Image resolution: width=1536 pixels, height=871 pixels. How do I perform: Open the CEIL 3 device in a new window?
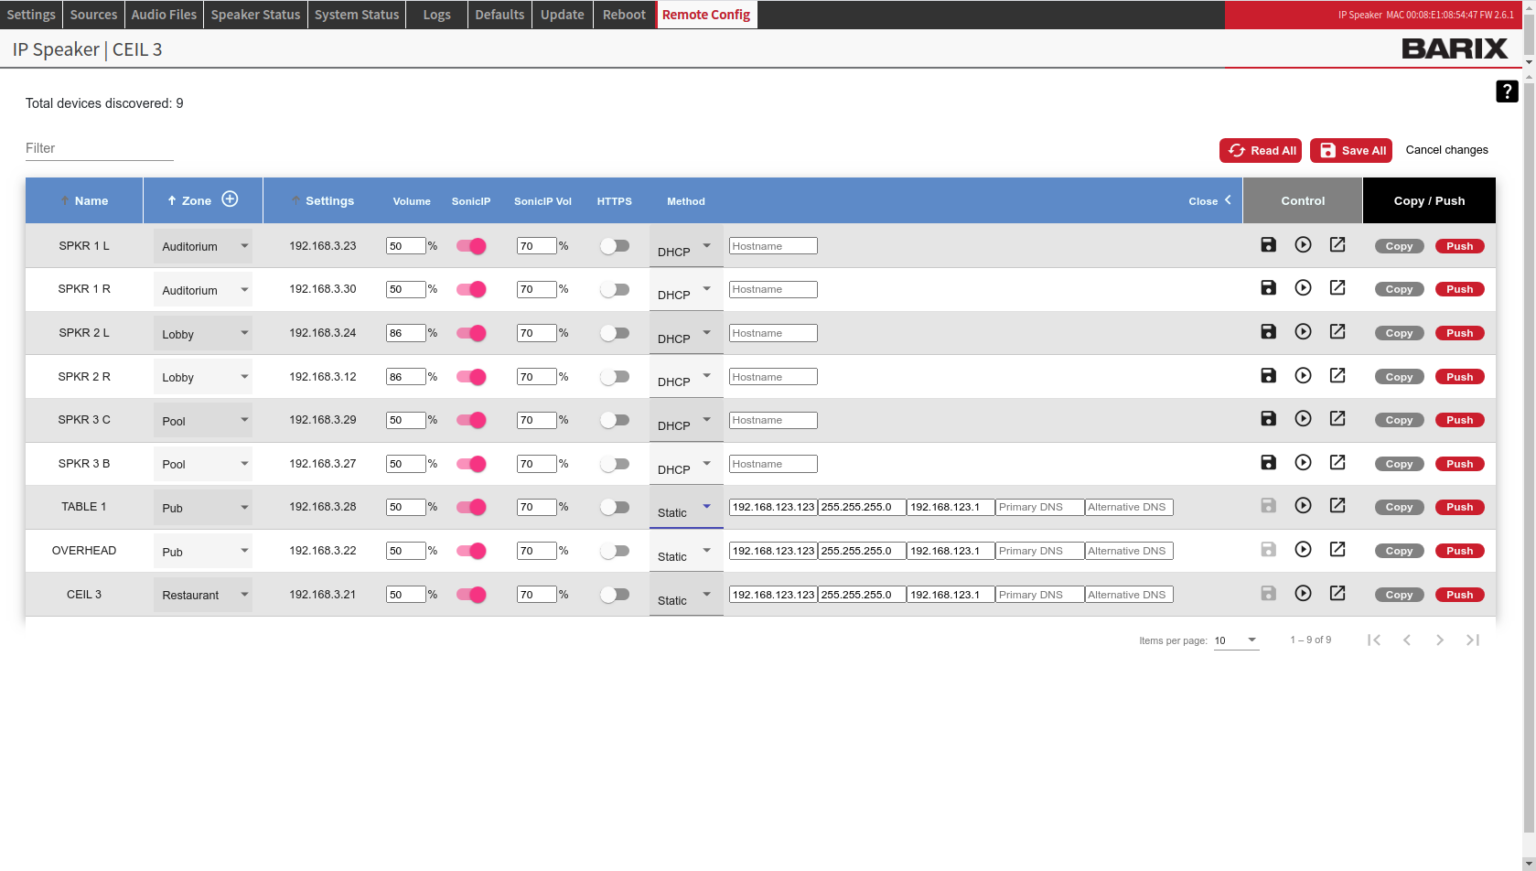coord(1337,594)
